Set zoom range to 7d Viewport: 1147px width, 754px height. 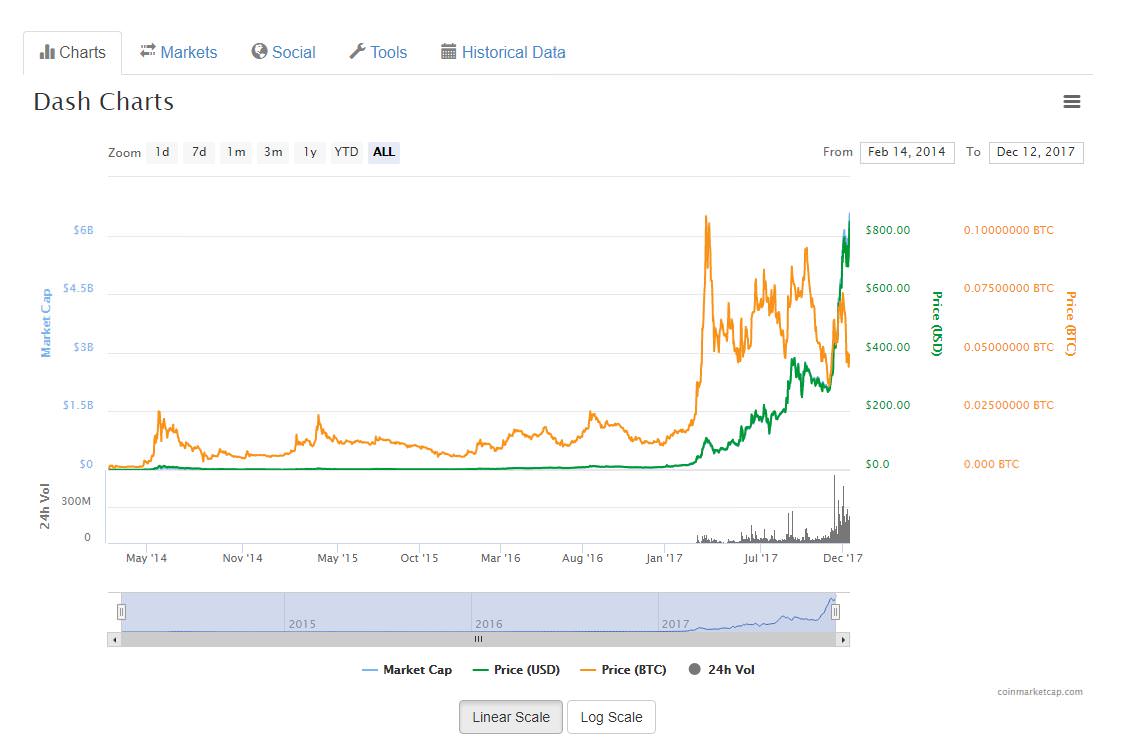(199, 152)
